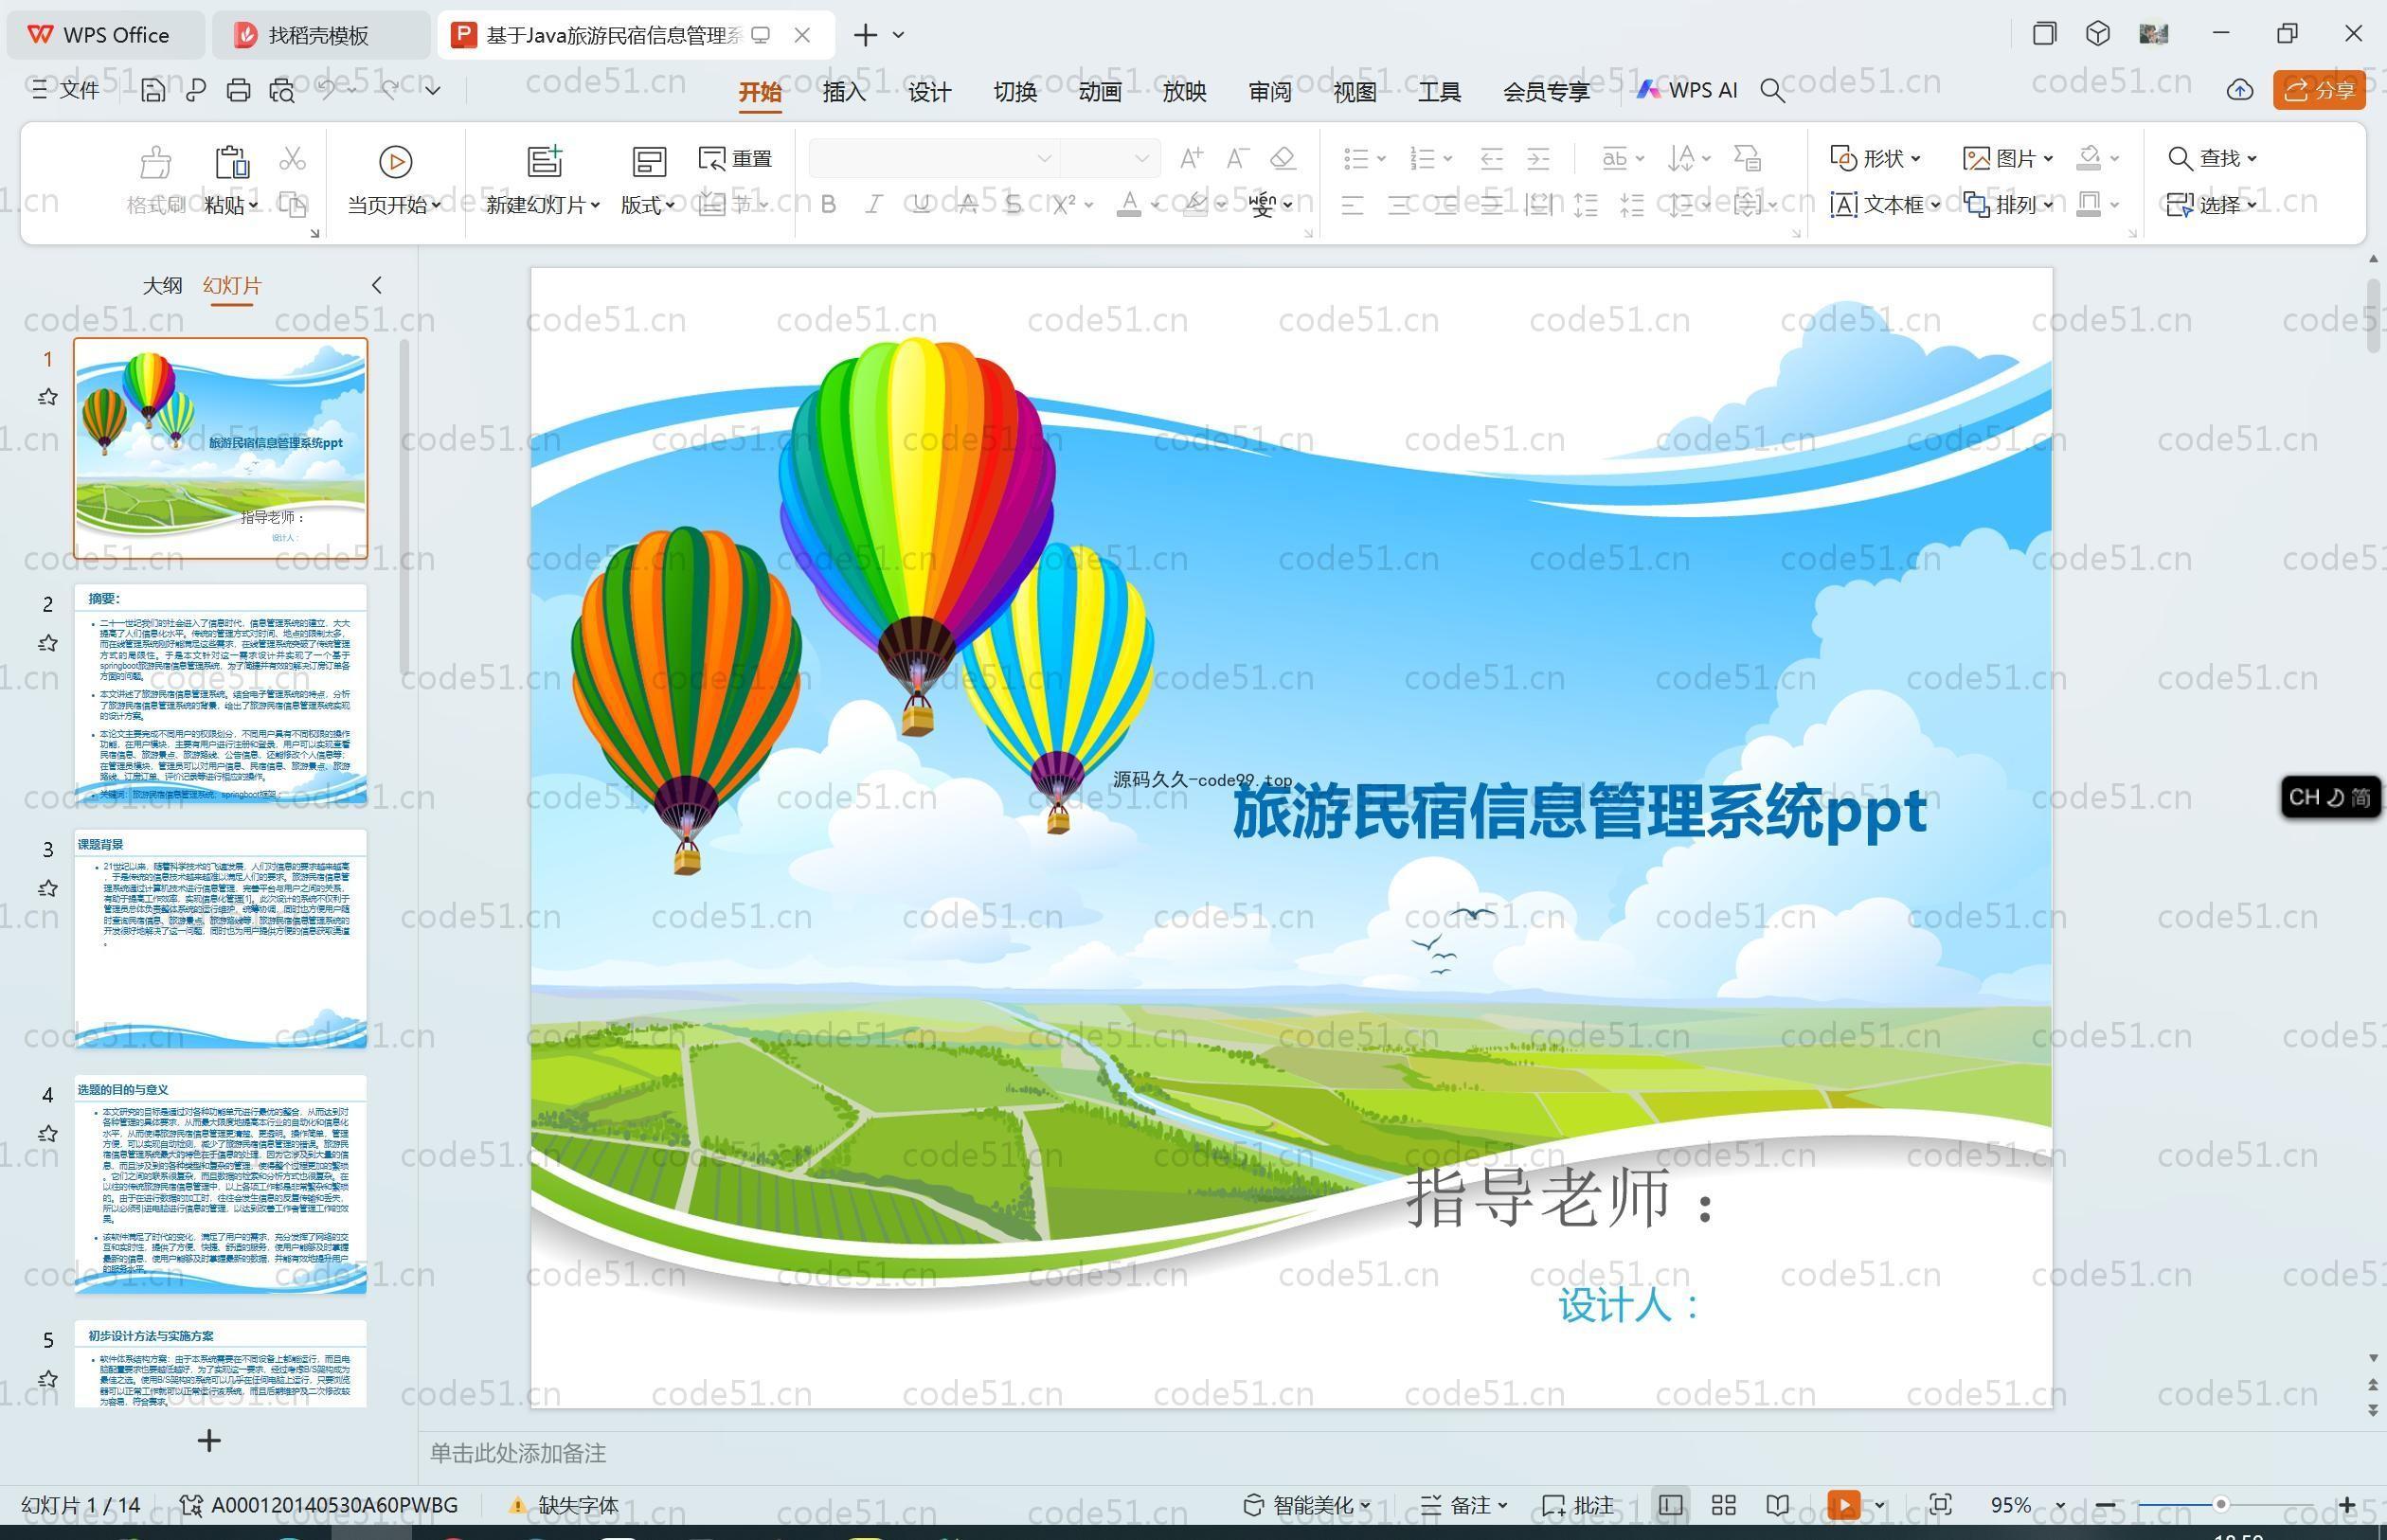Click the Paste clipboard icon
Image resolution: width=2387 pixels, height=1540 pixels.
(x=231, y=161)
